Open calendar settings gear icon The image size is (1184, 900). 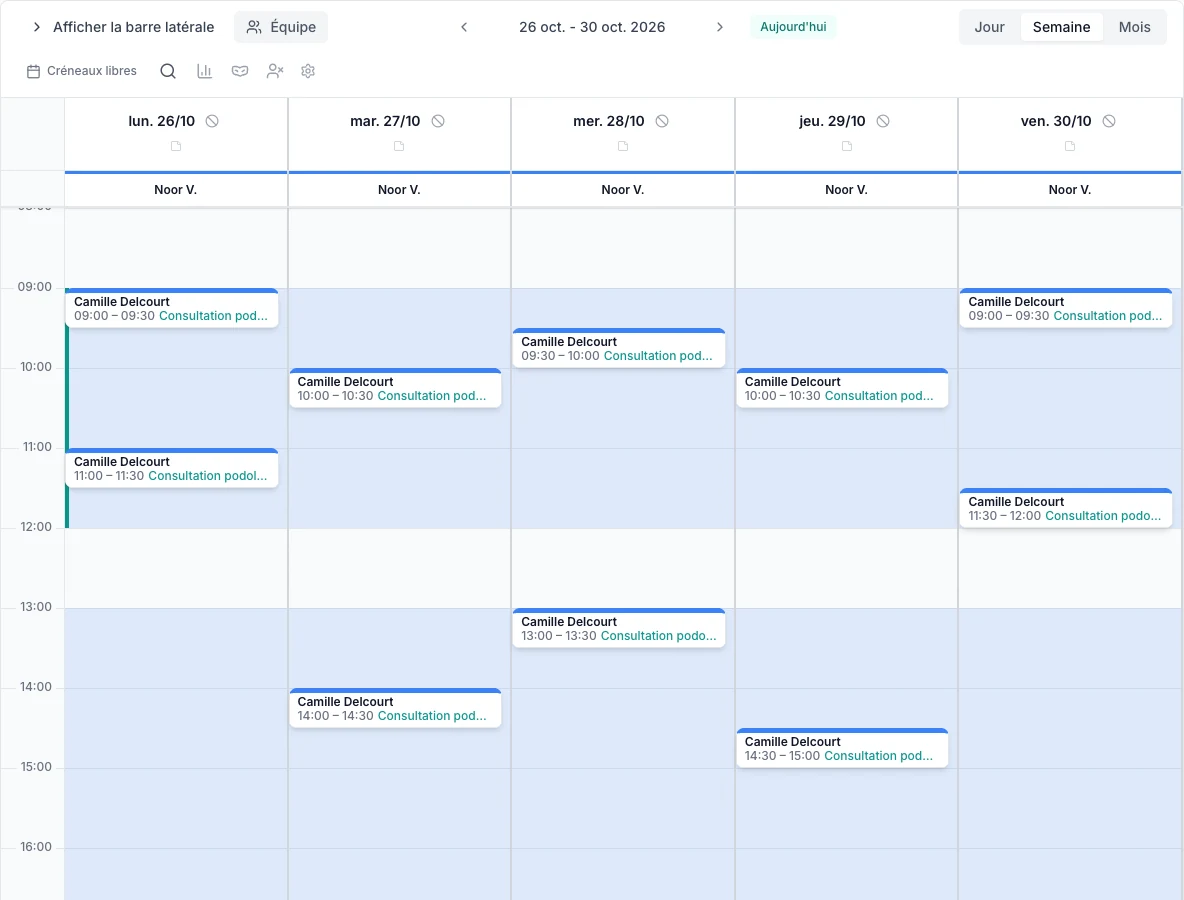(307, 71)
